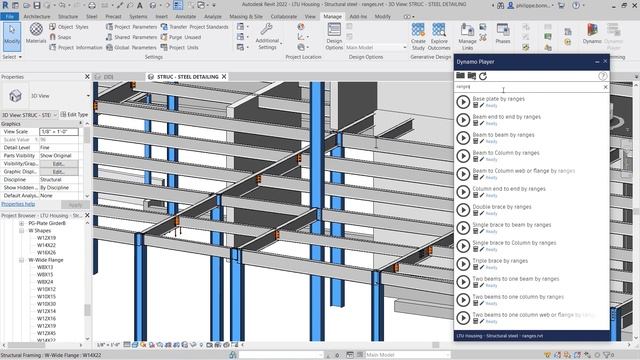Open the 3D View type selector dropdown
Screen dimensions: 640x360
coord(88,96)
